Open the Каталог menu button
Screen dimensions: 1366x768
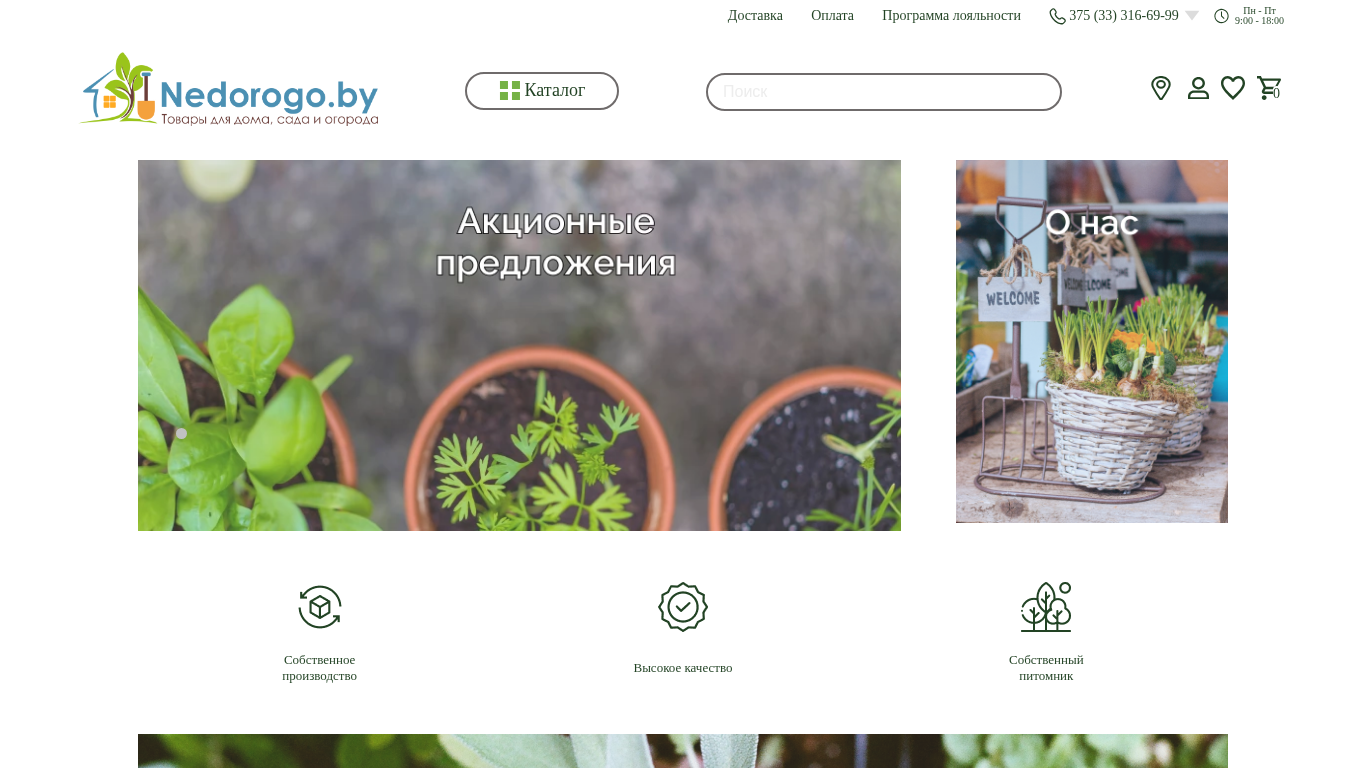542,91
